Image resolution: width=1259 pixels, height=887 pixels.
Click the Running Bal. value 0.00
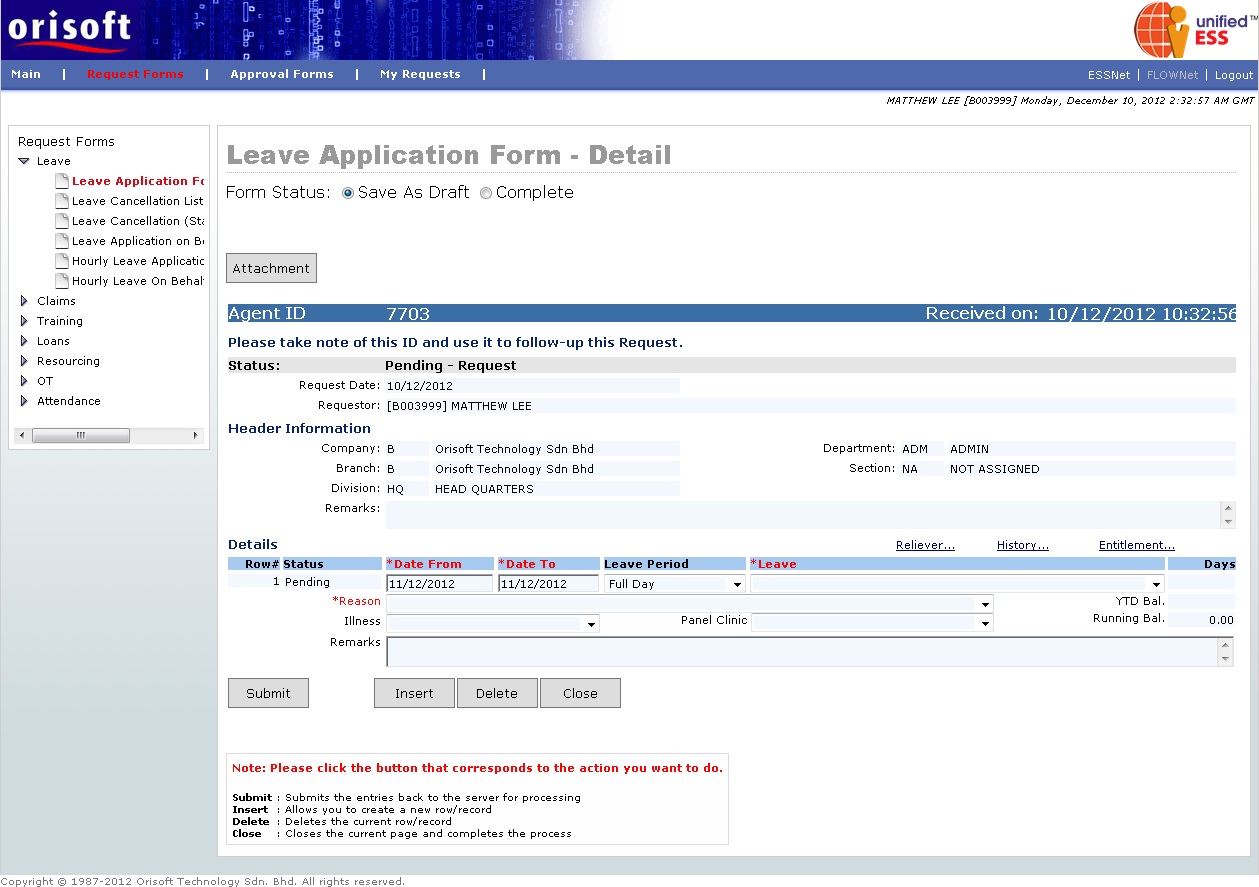1221,620
